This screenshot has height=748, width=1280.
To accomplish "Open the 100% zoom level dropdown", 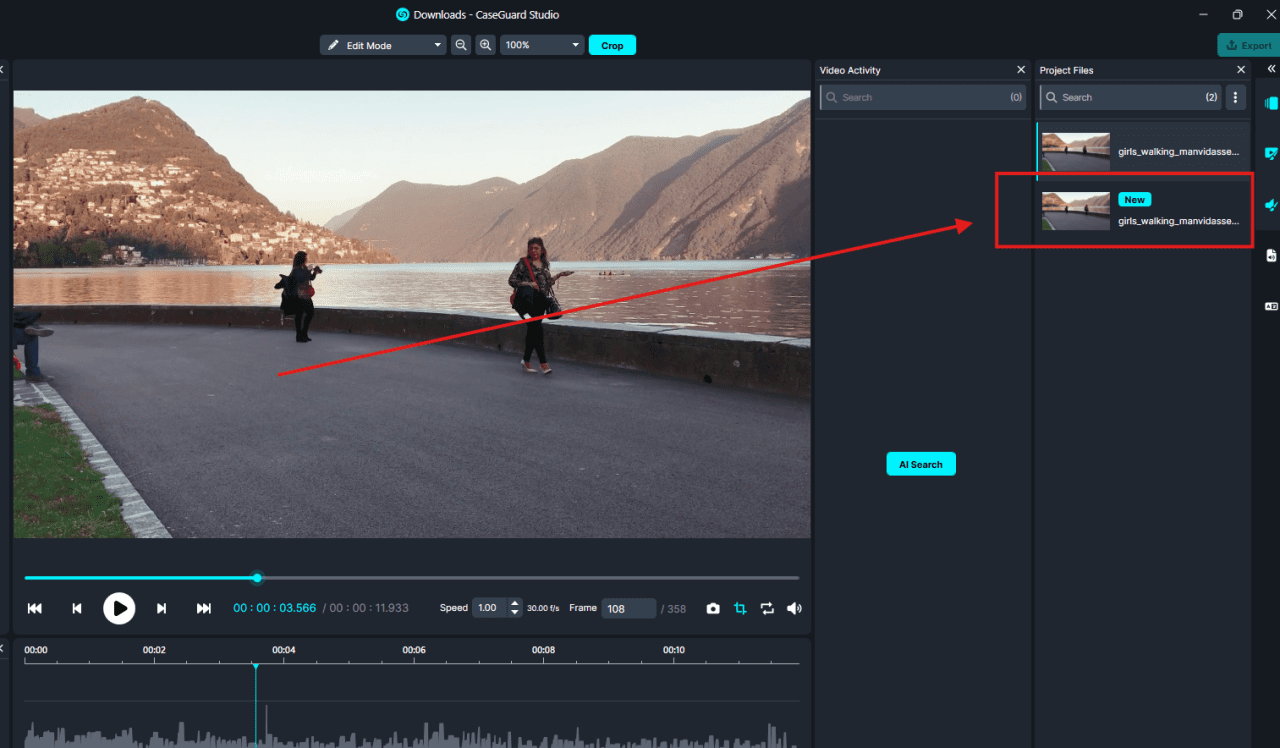I will pyautogui.click(x=542, y=45).
